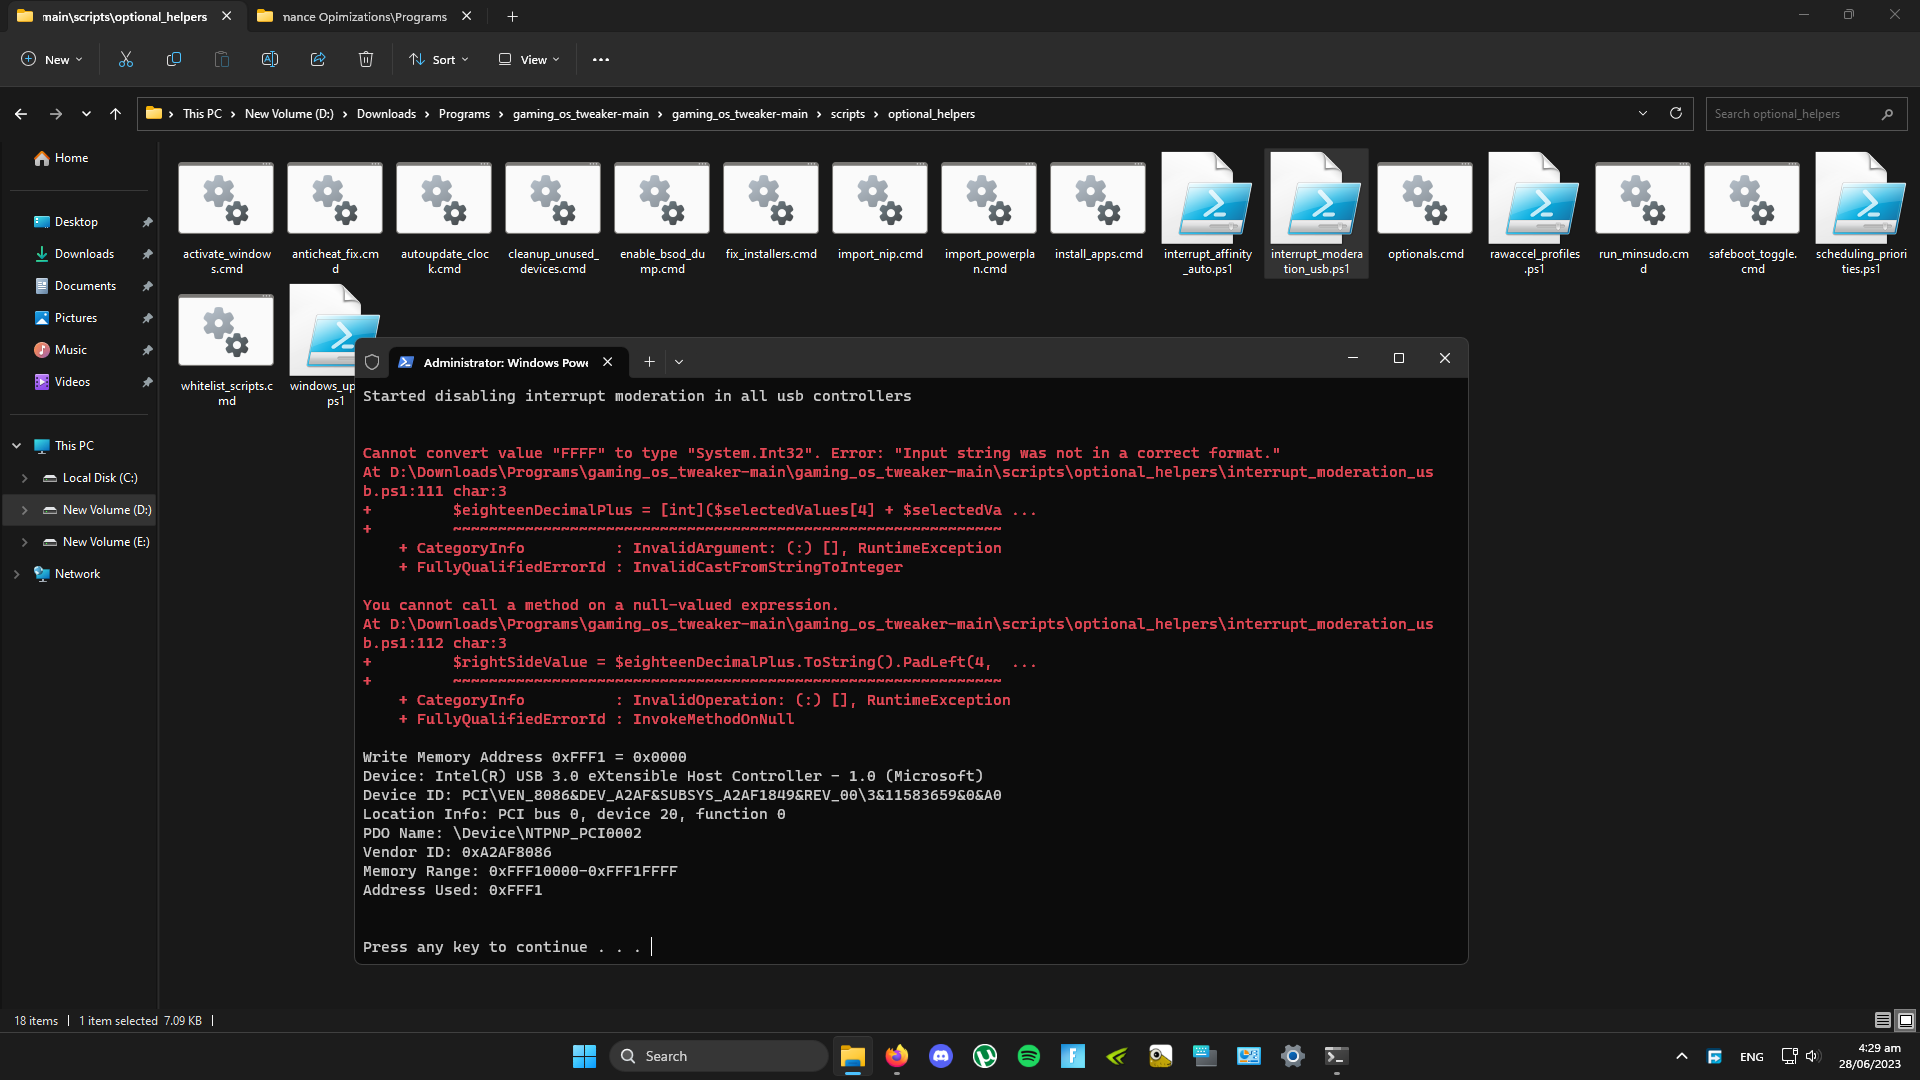Viewport: 1920px width, 1080px height.
Task: Select anticheat_fix.cmd file
Action: (335, 214)
